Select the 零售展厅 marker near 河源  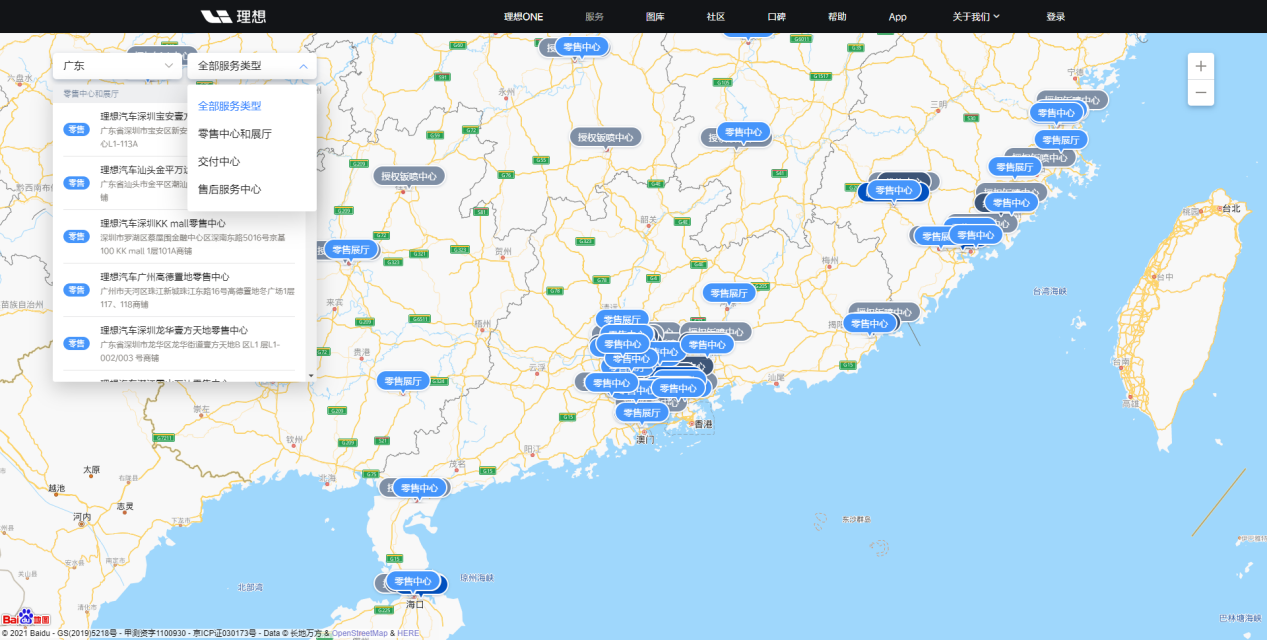tap(730, 293)
